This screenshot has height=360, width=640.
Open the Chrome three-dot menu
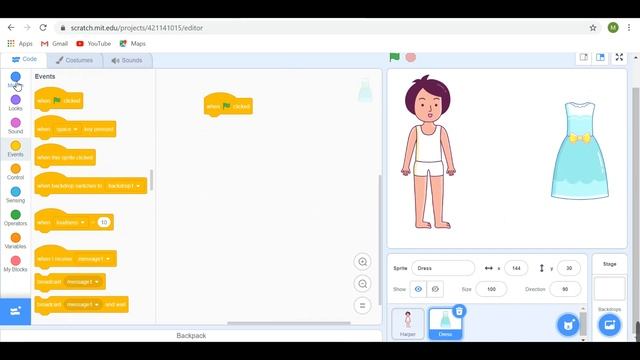tap(629, 28)
